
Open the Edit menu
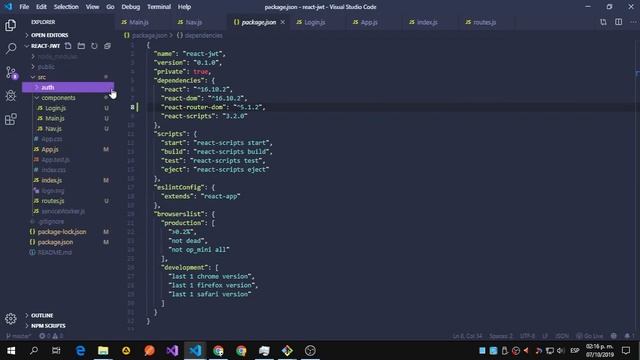[41, 7]
